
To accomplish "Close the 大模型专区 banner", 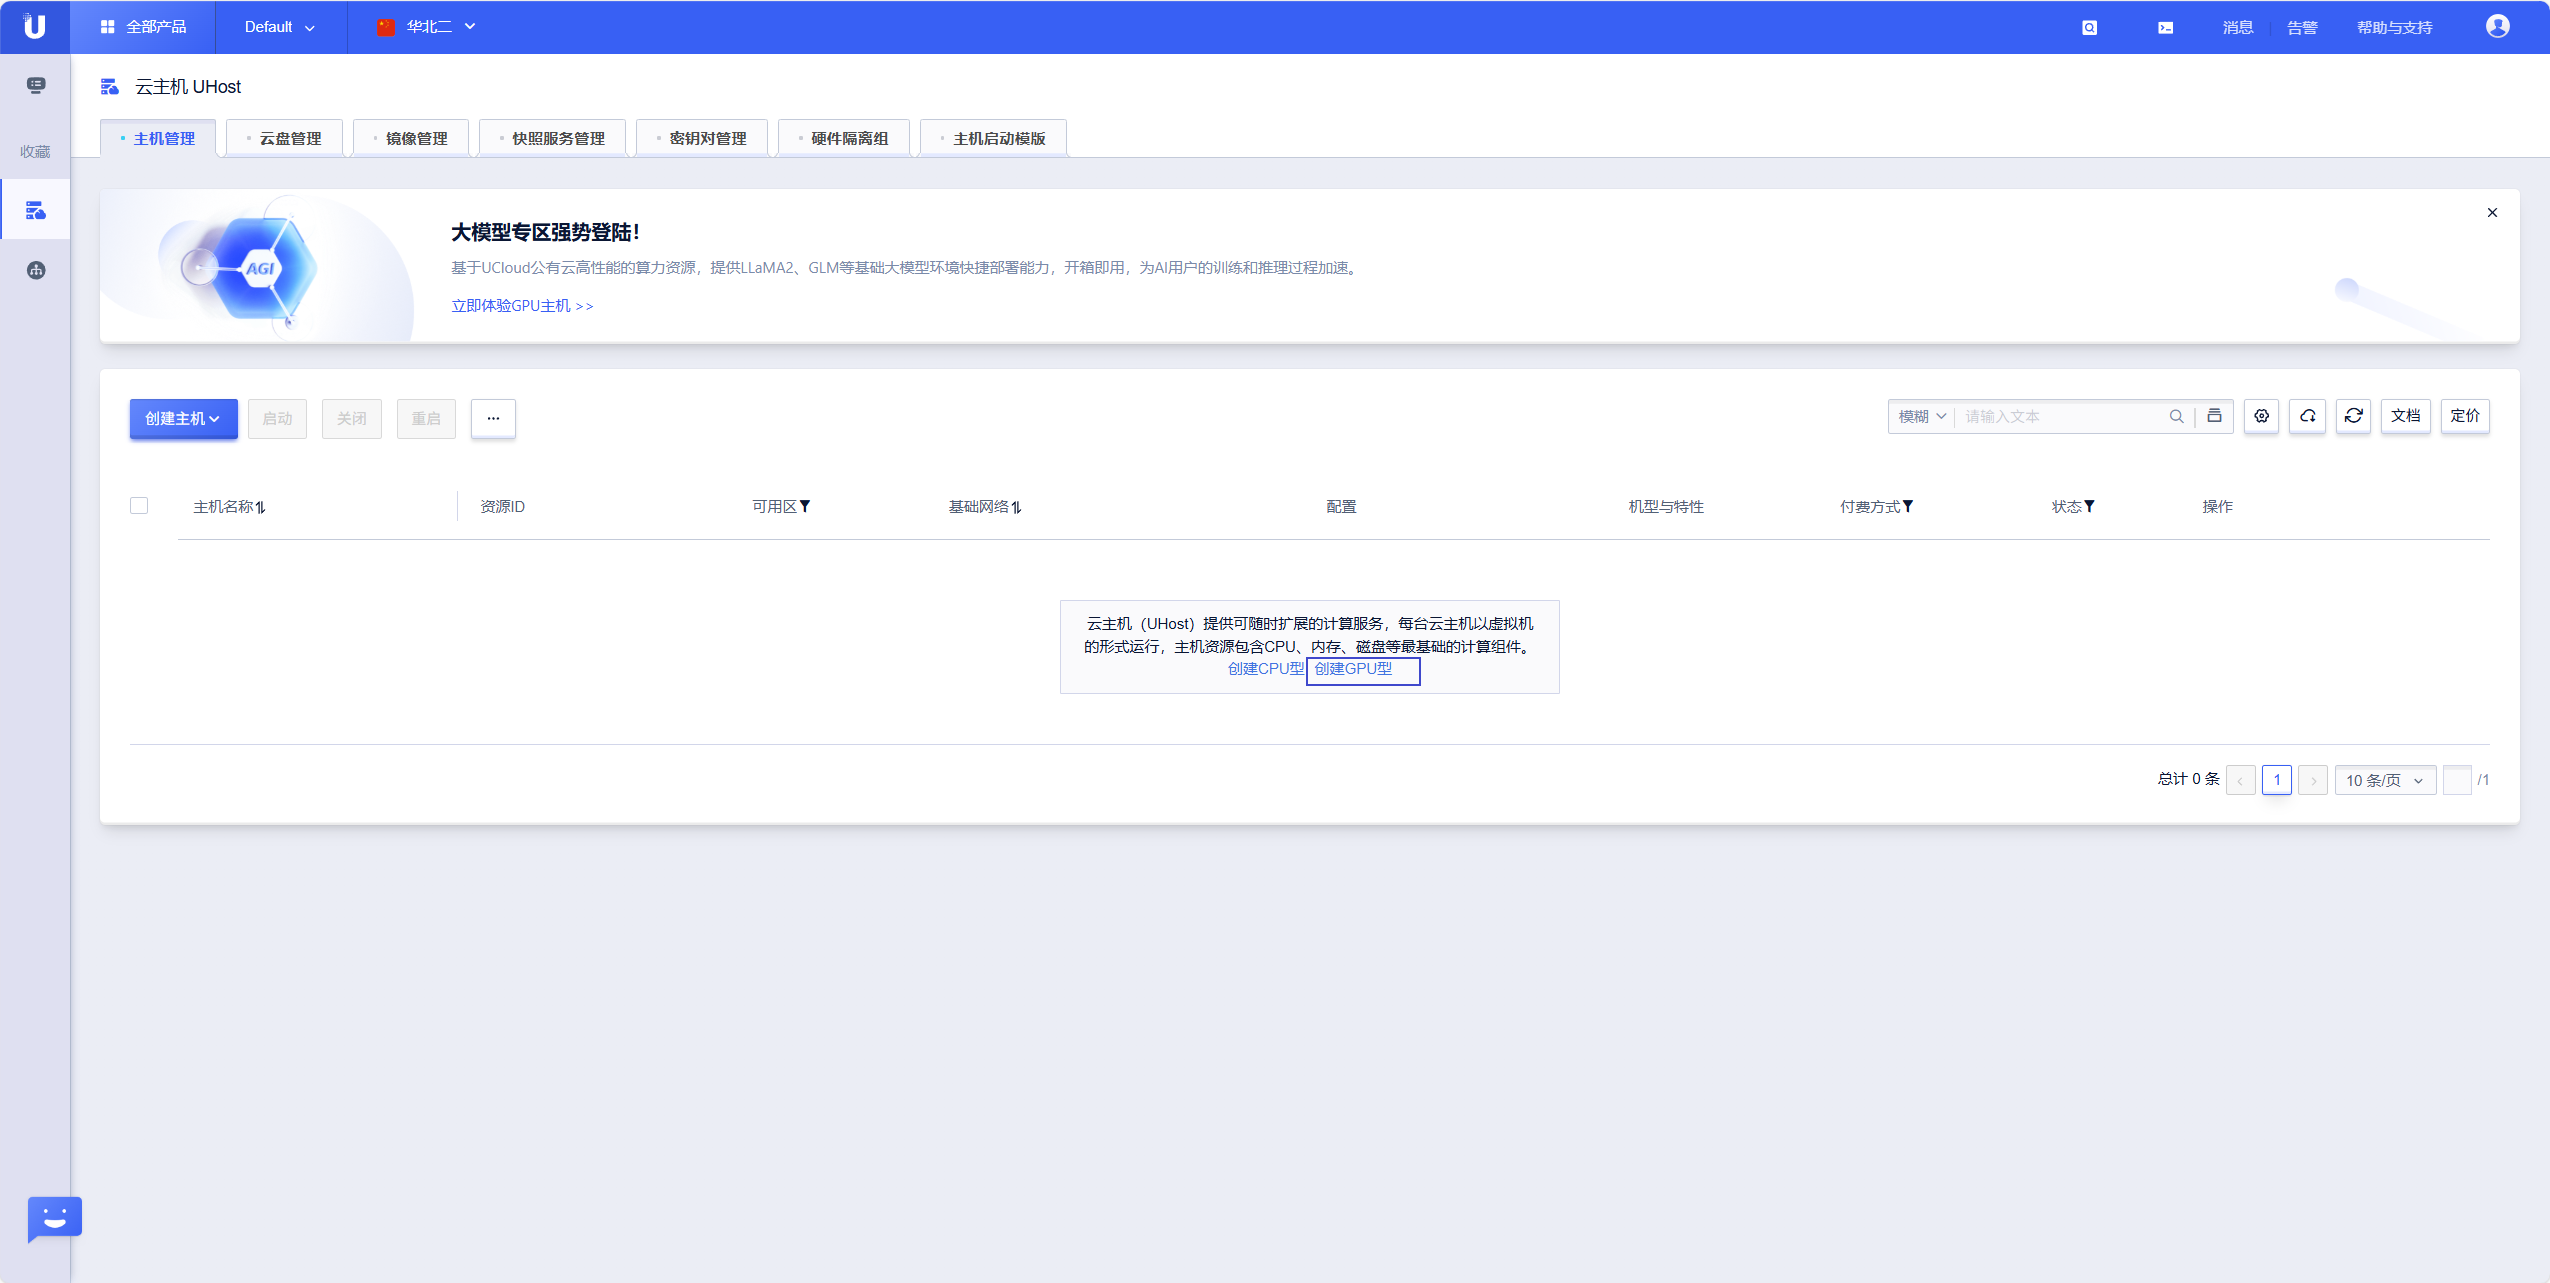I will click(x=2492, y=212).
